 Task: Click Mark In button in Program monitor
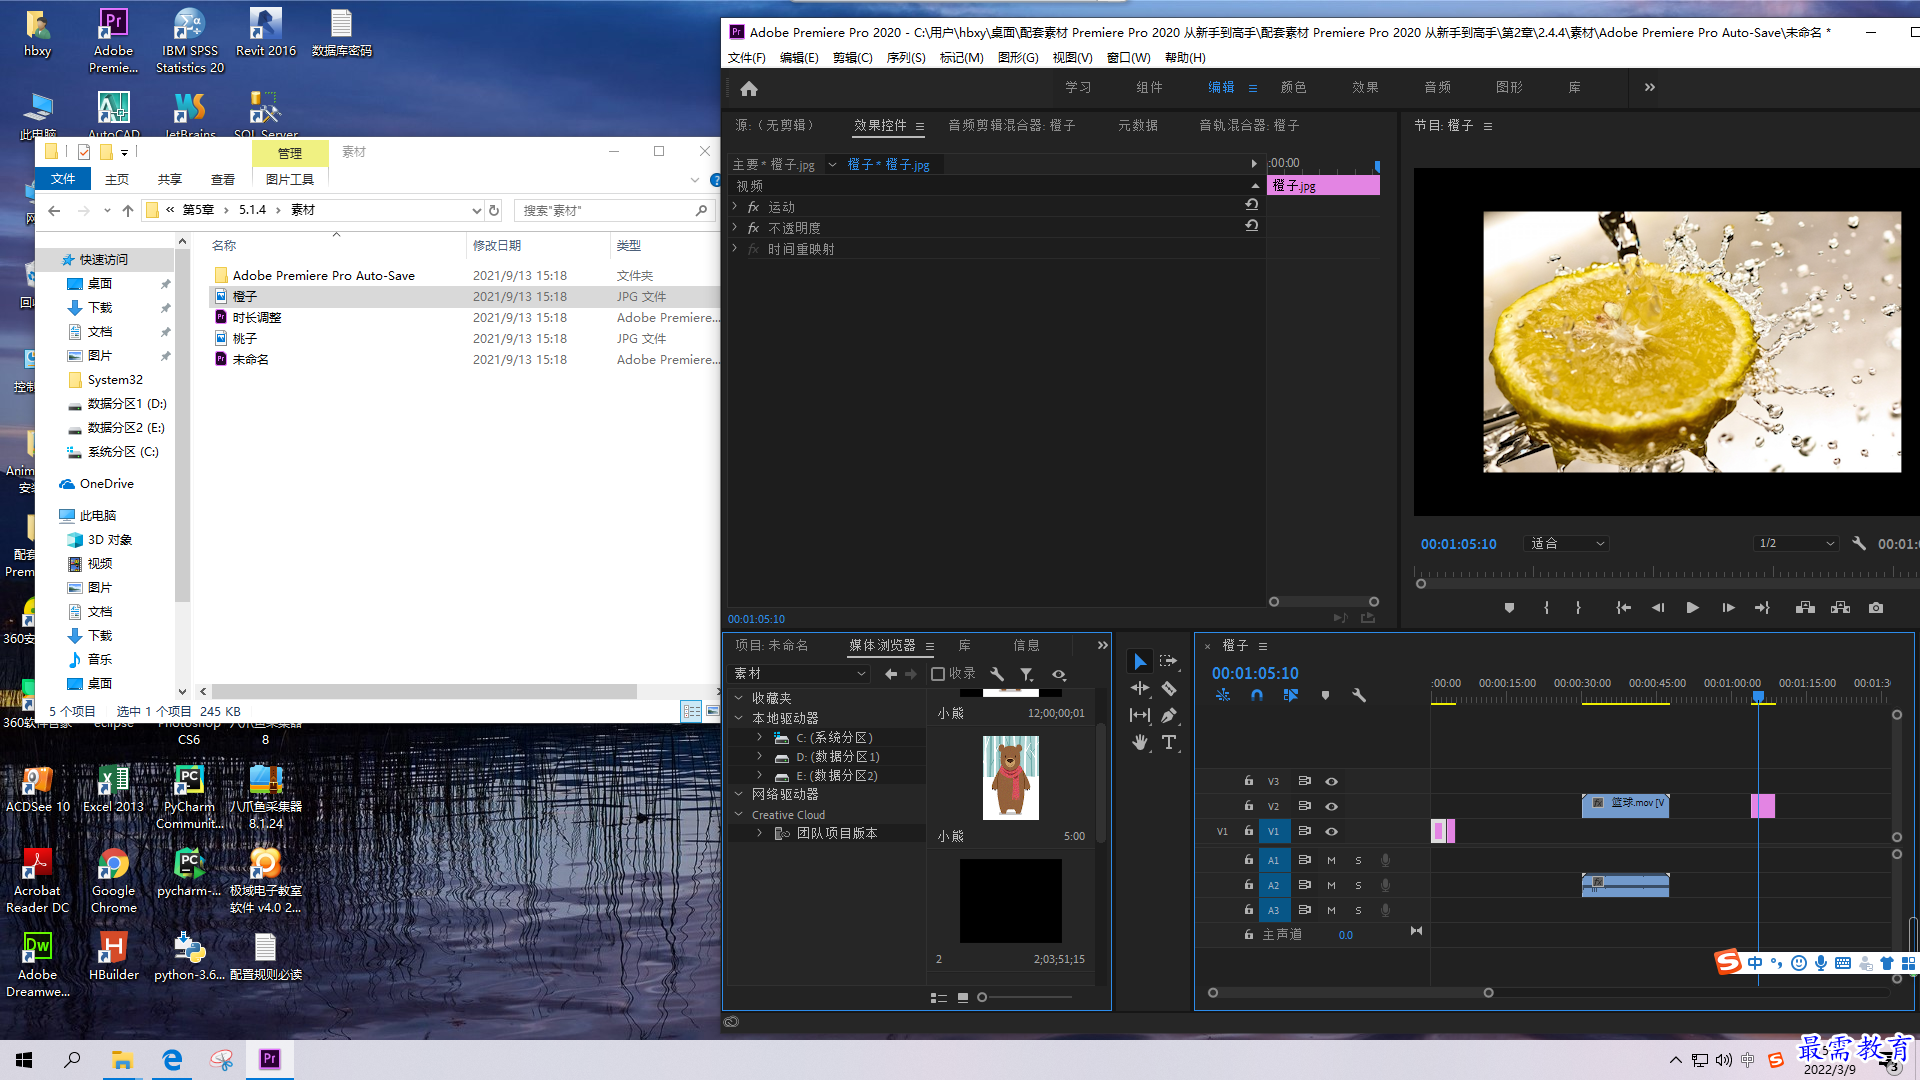(x=1546, y=608)
